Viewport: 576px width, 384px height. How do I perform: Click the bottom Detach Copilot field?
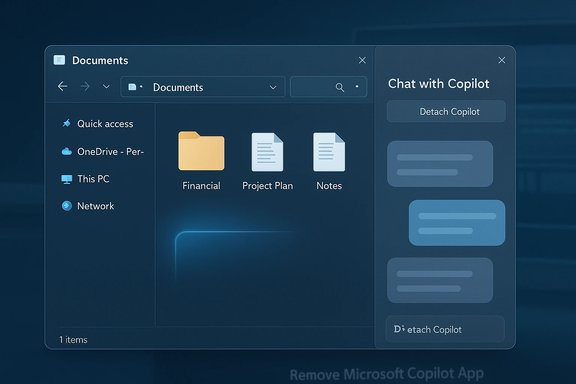[x=445, y=329]
